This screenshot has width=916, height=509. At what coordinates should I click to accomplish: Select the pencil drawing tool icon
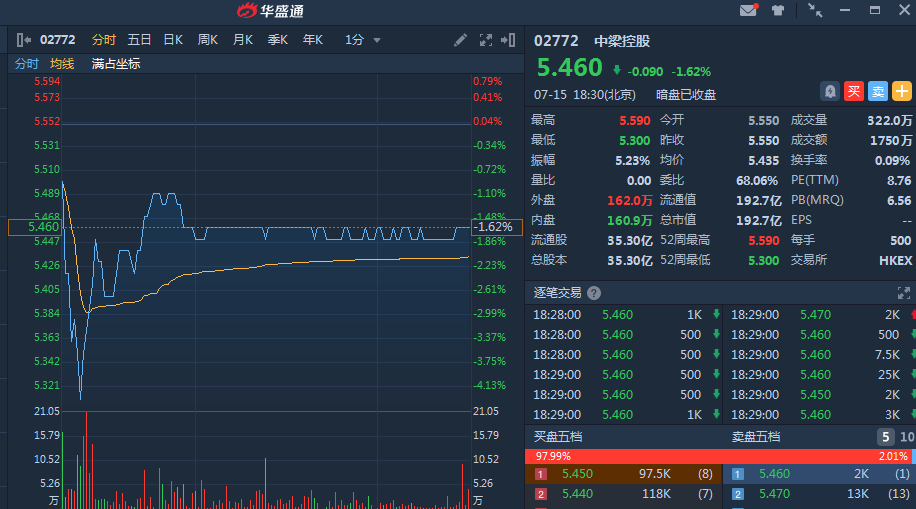pos(460,40)
